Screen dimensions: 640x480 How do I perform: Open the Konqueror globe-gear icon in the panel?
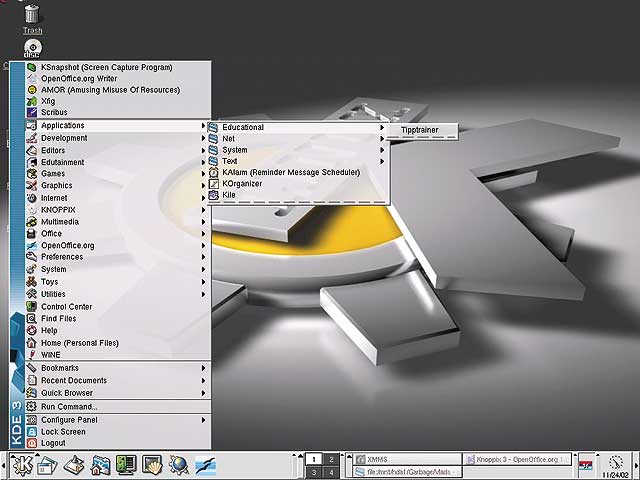179,465
